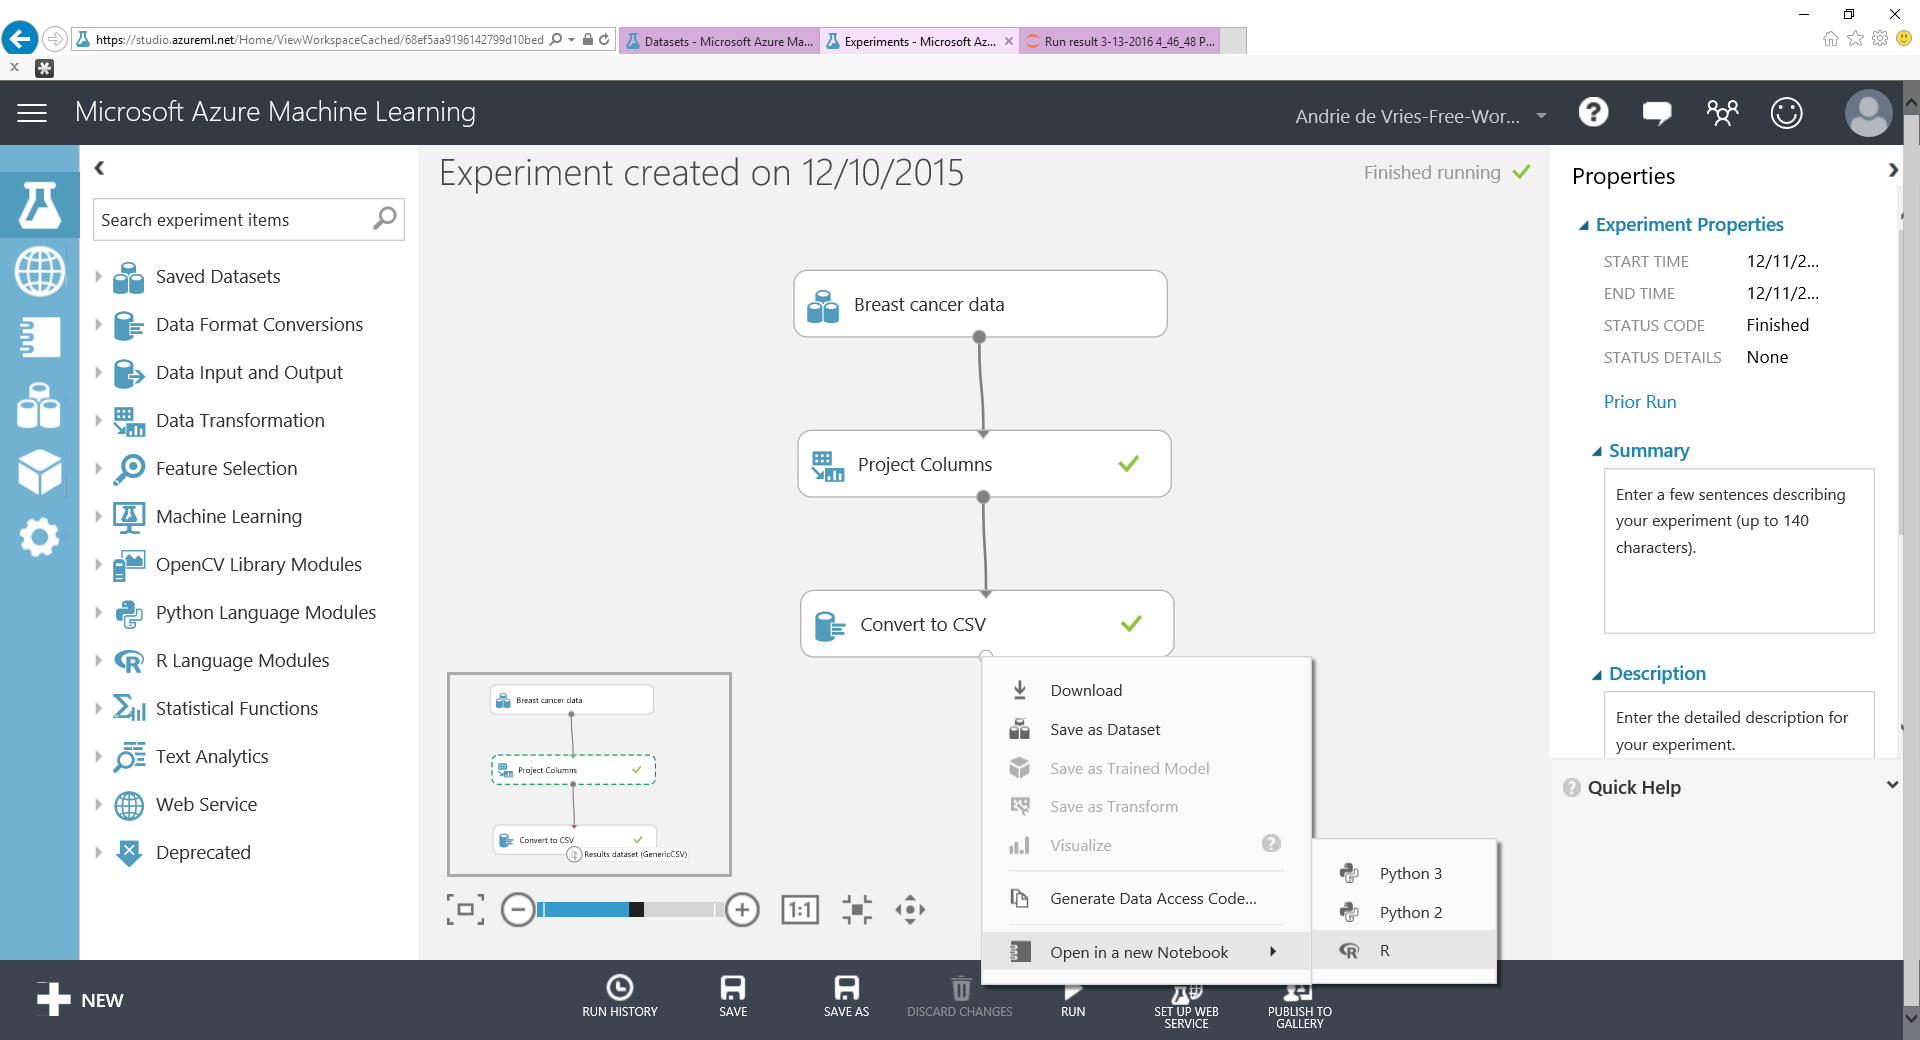This screenshot has height=1040, width=1920.
Task: Click Save As in bottom bar
Action: [846, 996]
